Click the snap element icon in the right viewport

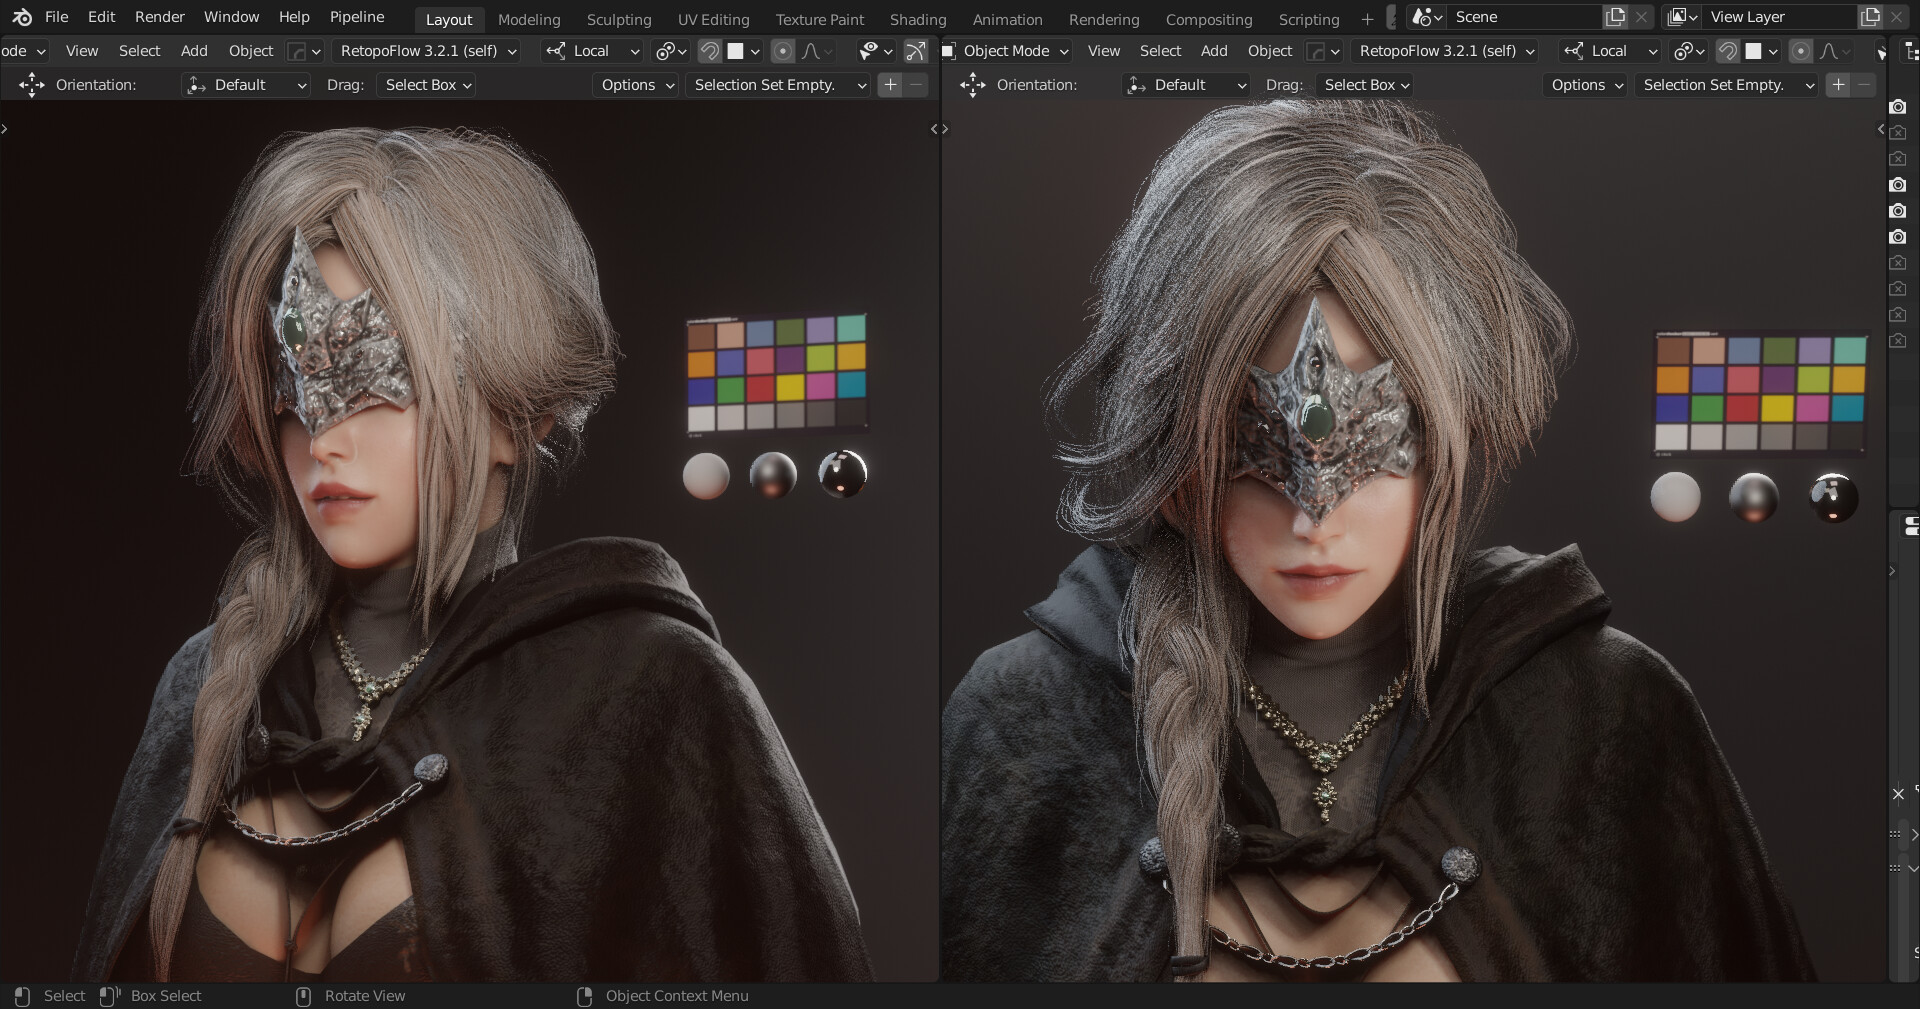1753,51
